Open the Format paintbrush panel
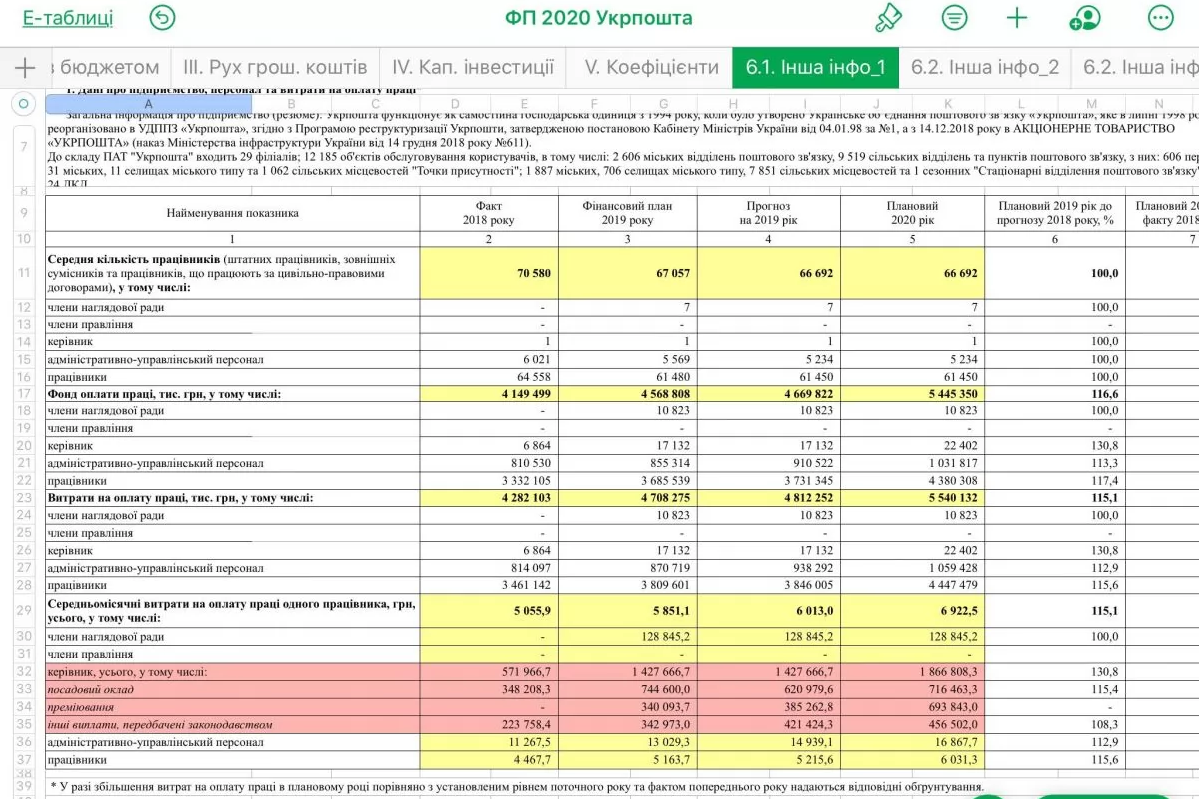 pos(888,18)
